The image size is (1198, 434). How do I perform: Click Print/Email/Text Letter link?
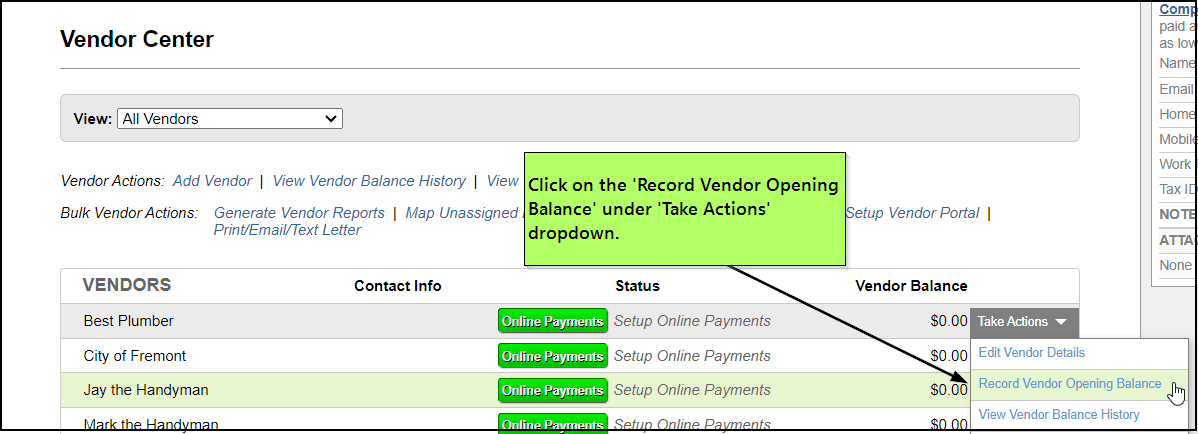pos(287,230)
